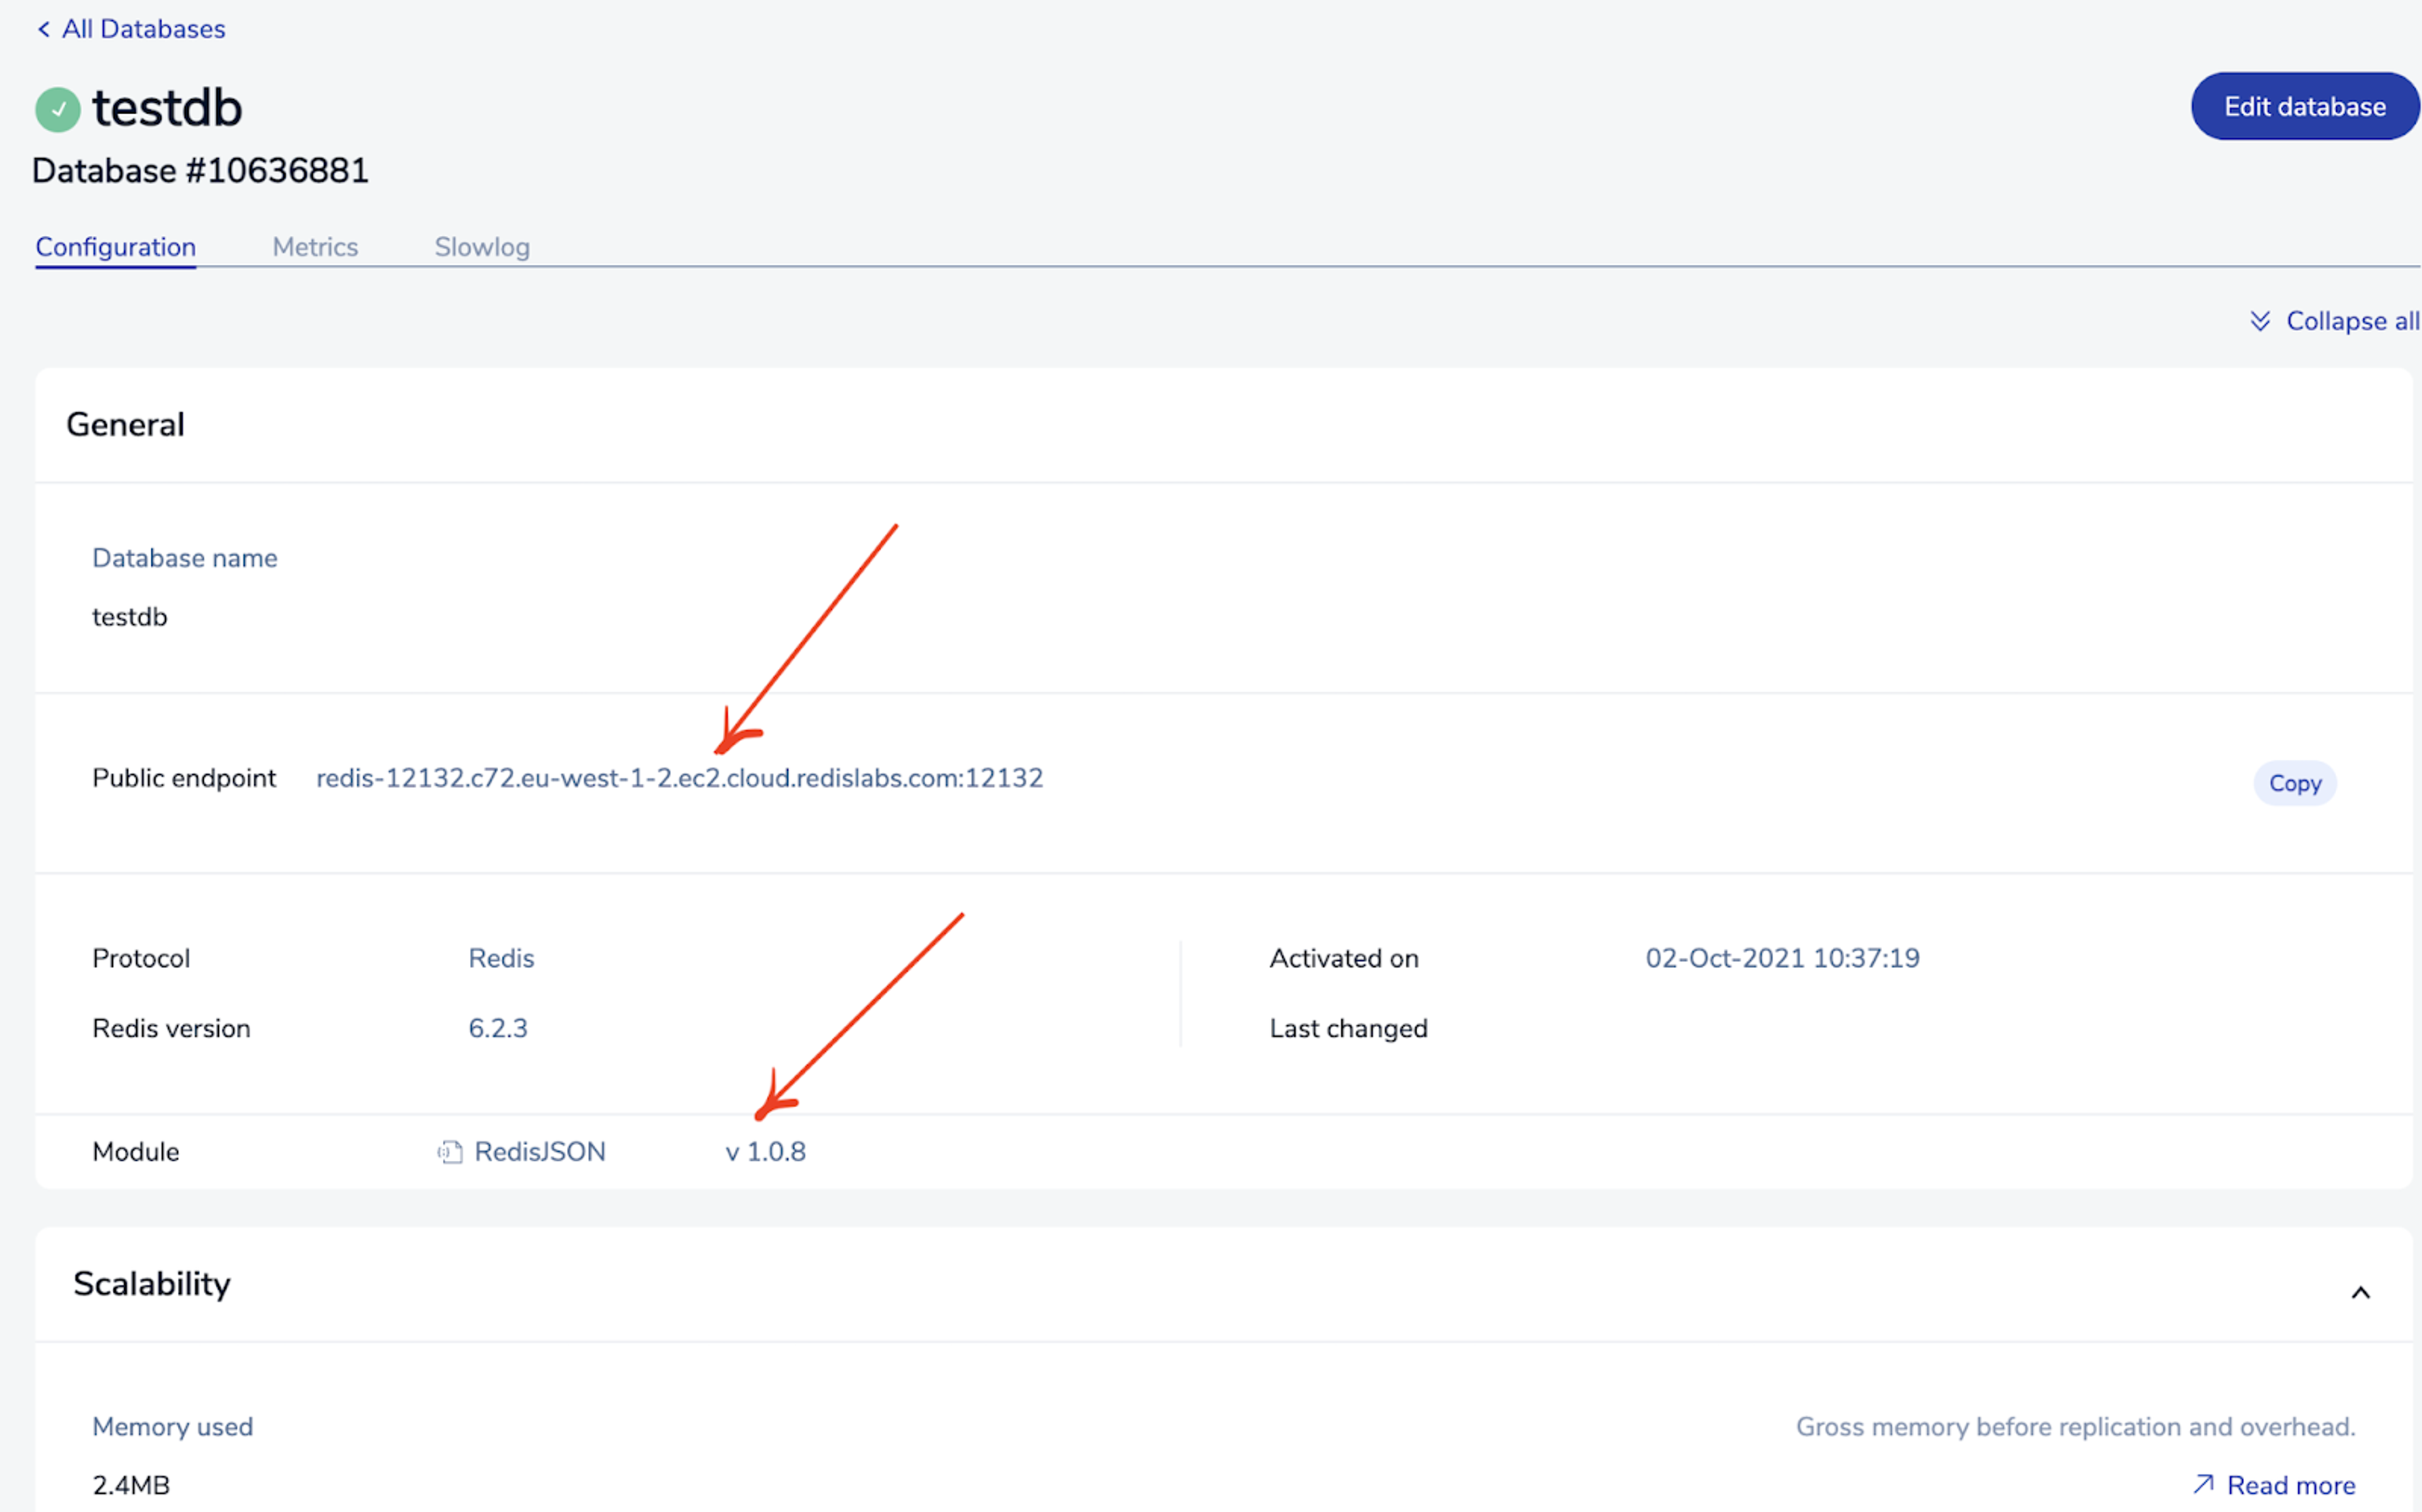Image resolution: width=2422 pixels, height=1512 pixels.
Task: Click the public endpoint URL text
Action: point(679,778)
